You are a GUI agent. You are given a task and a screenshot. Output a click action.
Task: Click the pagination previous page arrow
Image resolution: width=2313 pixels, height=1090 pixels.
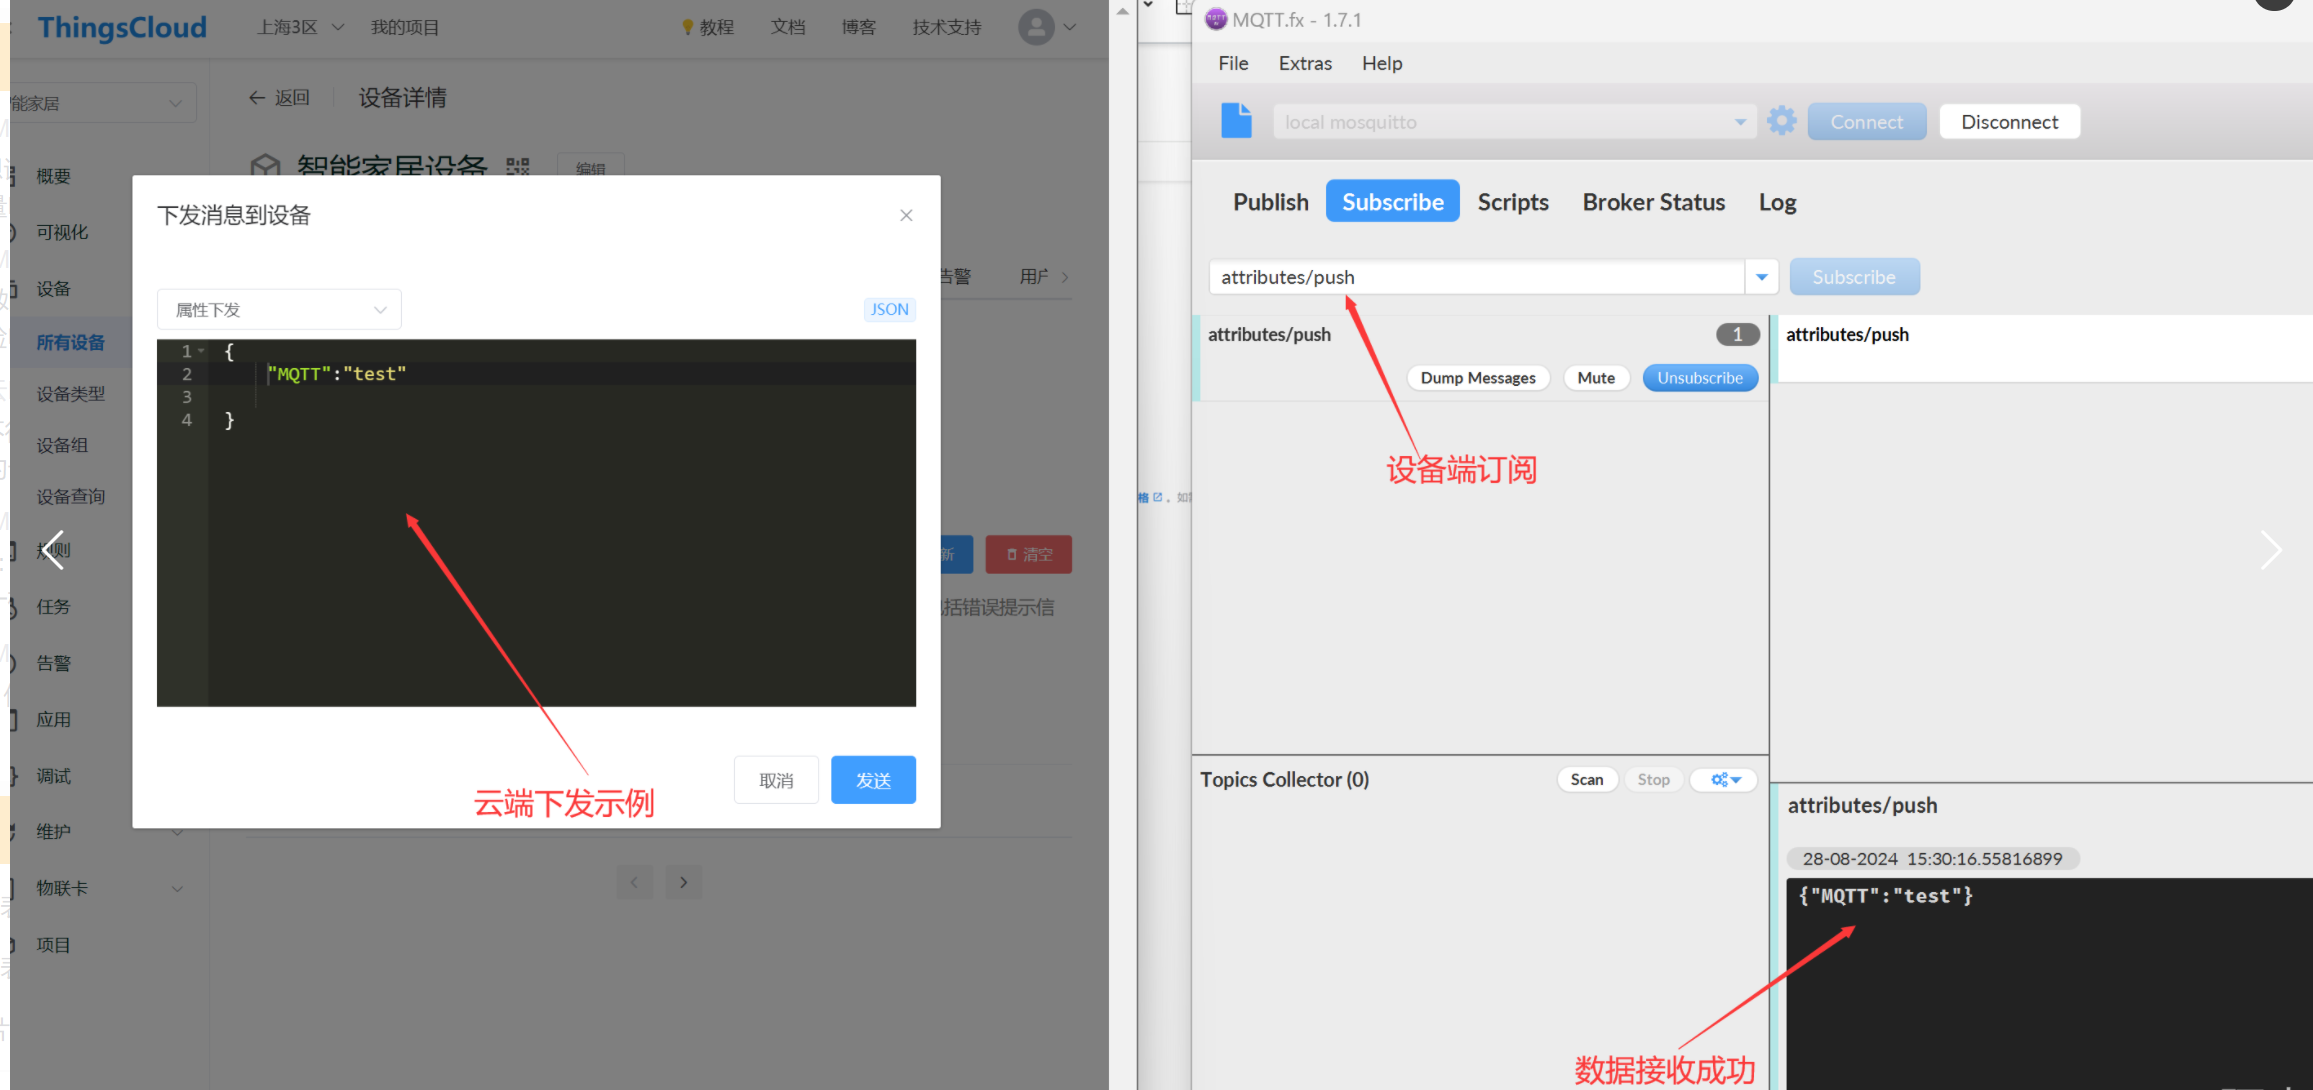(634, 882)
